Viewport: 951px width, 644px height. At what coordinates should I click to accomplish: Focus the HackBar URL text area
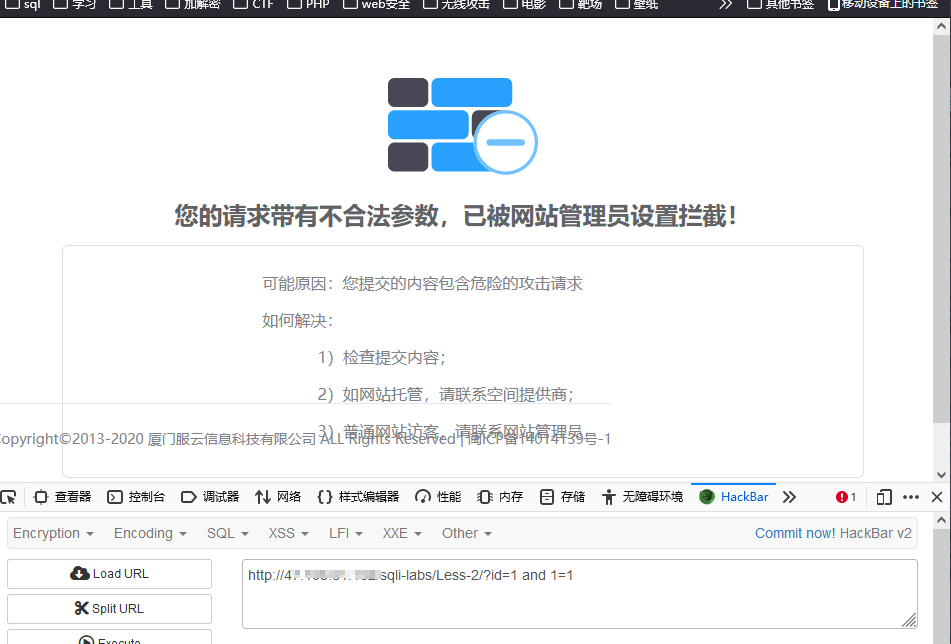tap(579, 594)
